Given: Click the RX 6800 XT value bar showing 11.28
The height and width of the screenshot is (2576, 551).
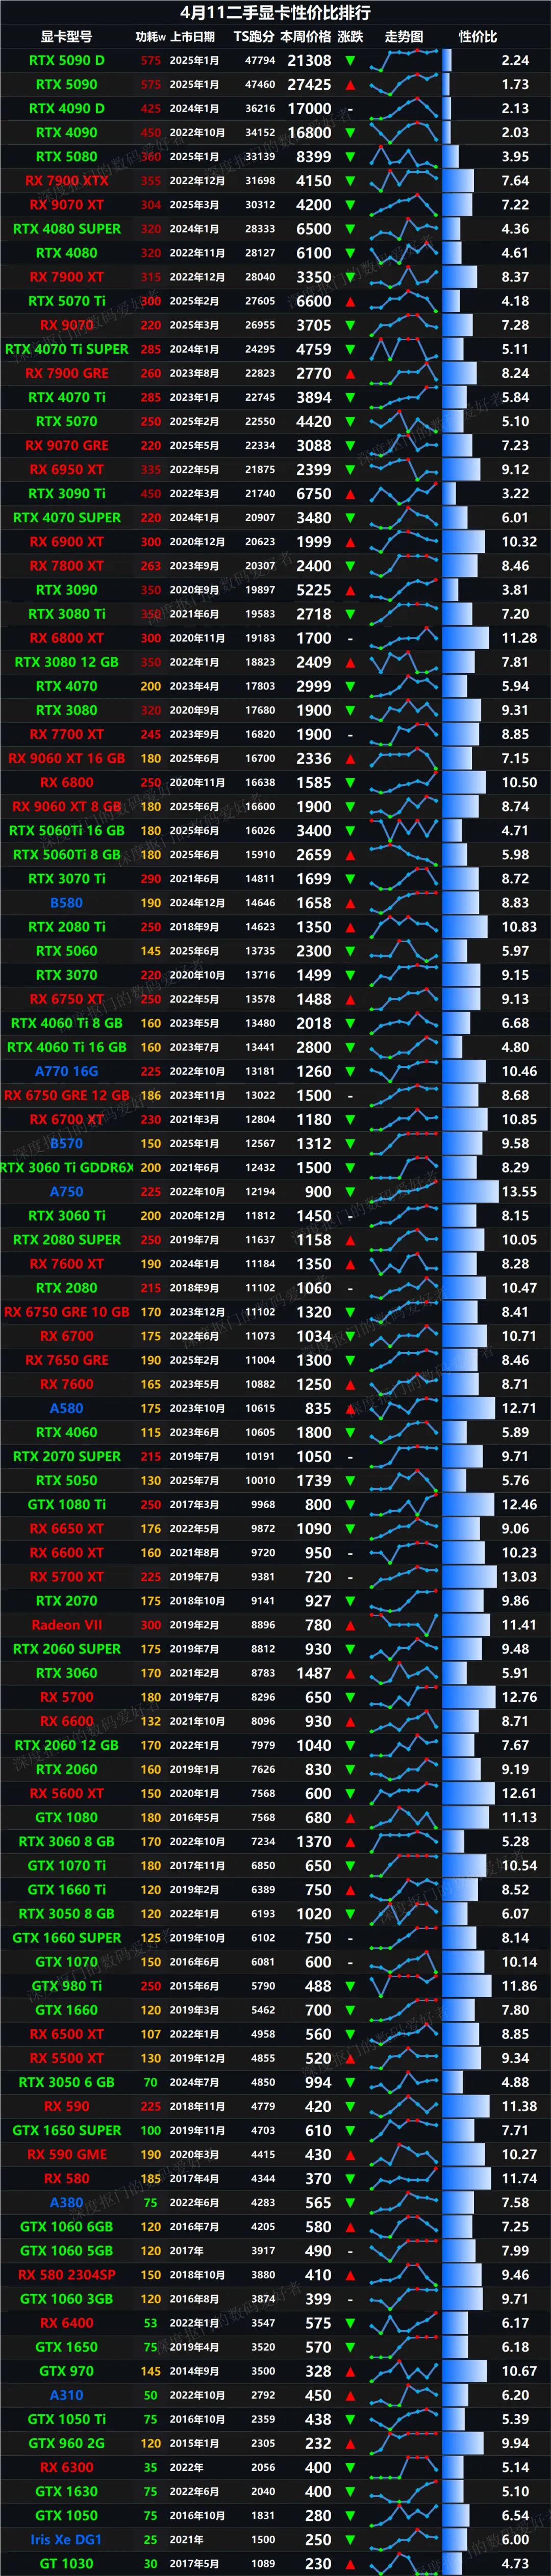Looking at the screenshot, I should point(465,638).
